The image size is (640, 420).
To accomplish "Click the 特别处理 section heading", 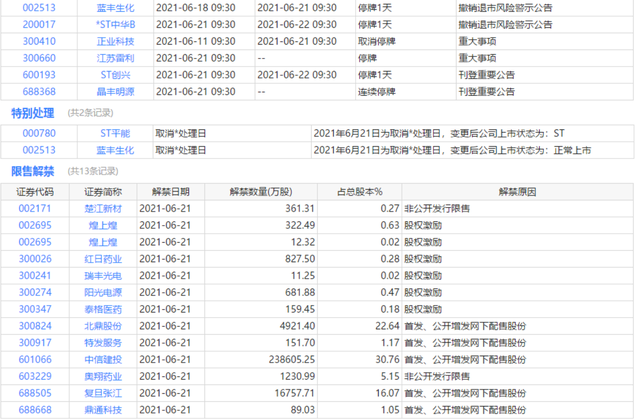I will tap(33, 113).
